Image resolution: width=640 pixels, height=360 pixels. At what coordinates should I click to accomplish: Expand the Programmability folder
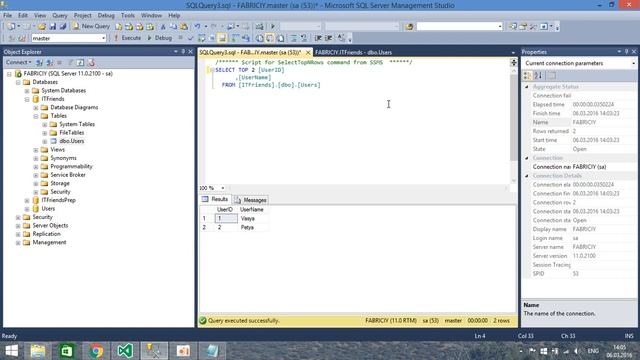pyautogui.click(x=36, y=167)
